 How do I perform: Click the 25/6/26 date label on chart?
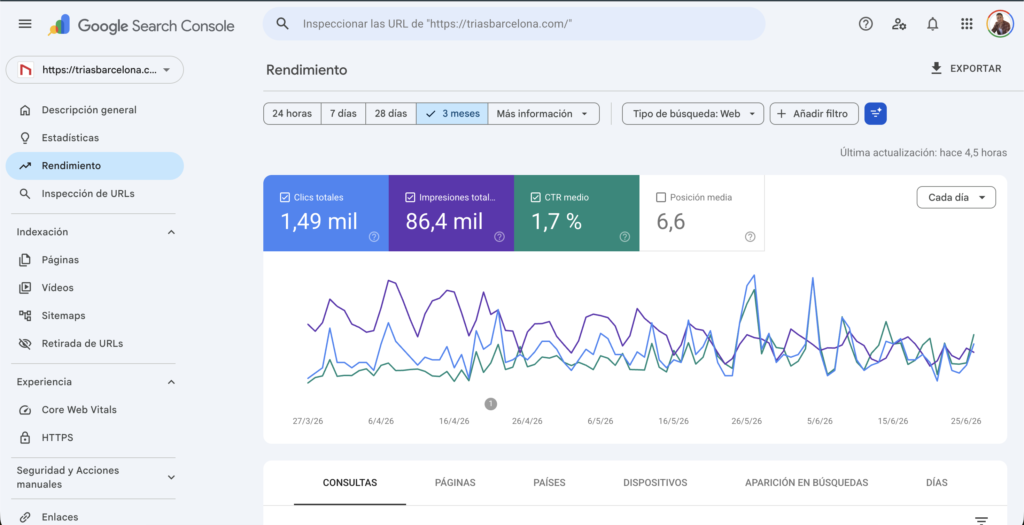(966, 421)
